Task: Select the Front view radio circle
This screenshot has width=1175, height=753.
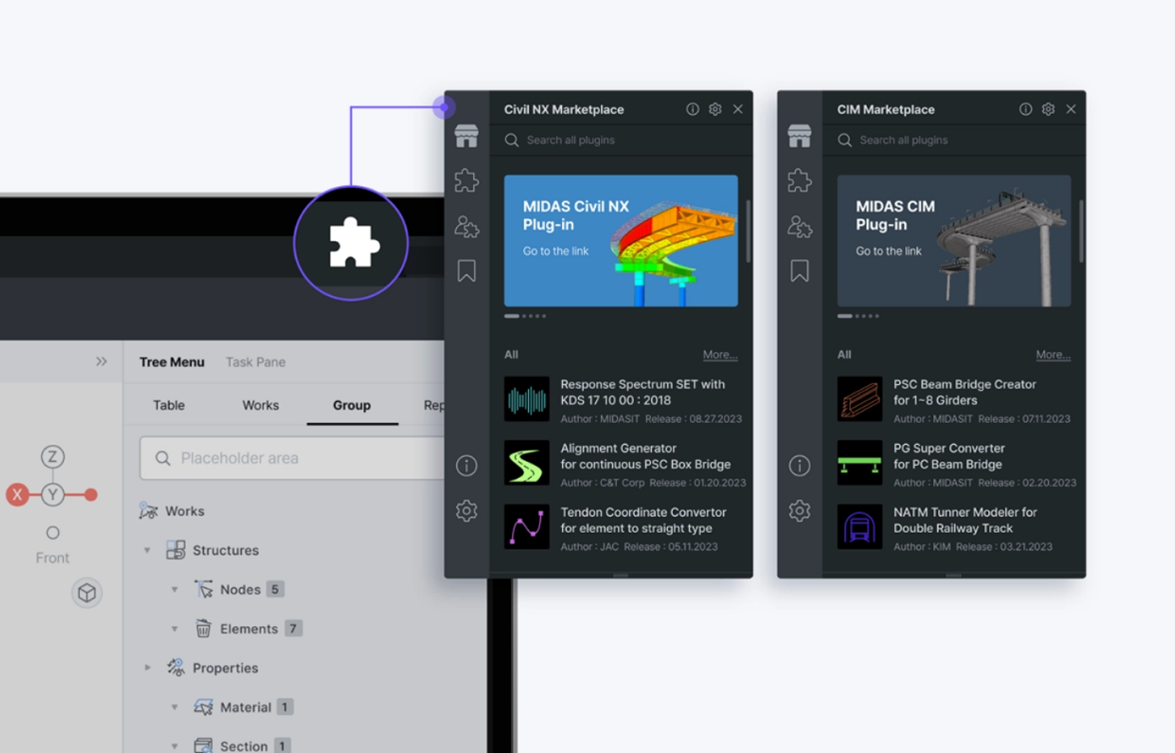Action: [52, 533]
